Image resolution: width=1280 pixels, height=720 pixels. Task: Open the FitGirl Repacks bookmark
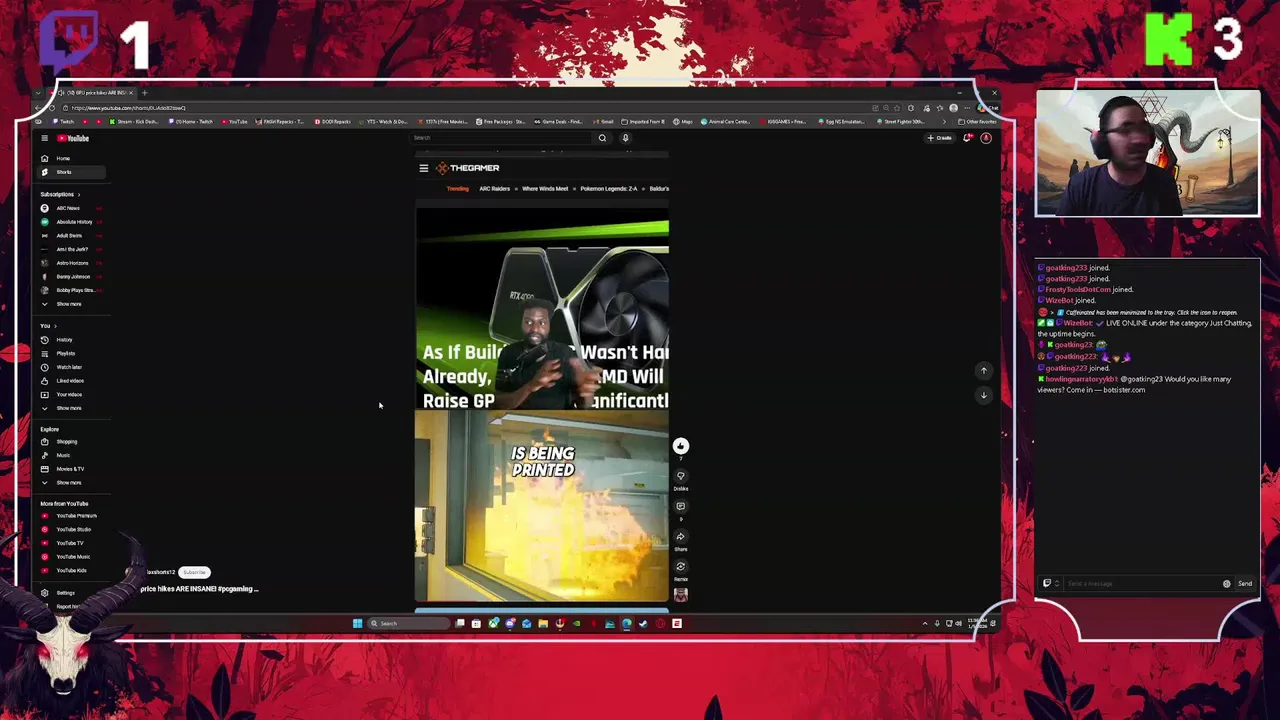(282, 122)
